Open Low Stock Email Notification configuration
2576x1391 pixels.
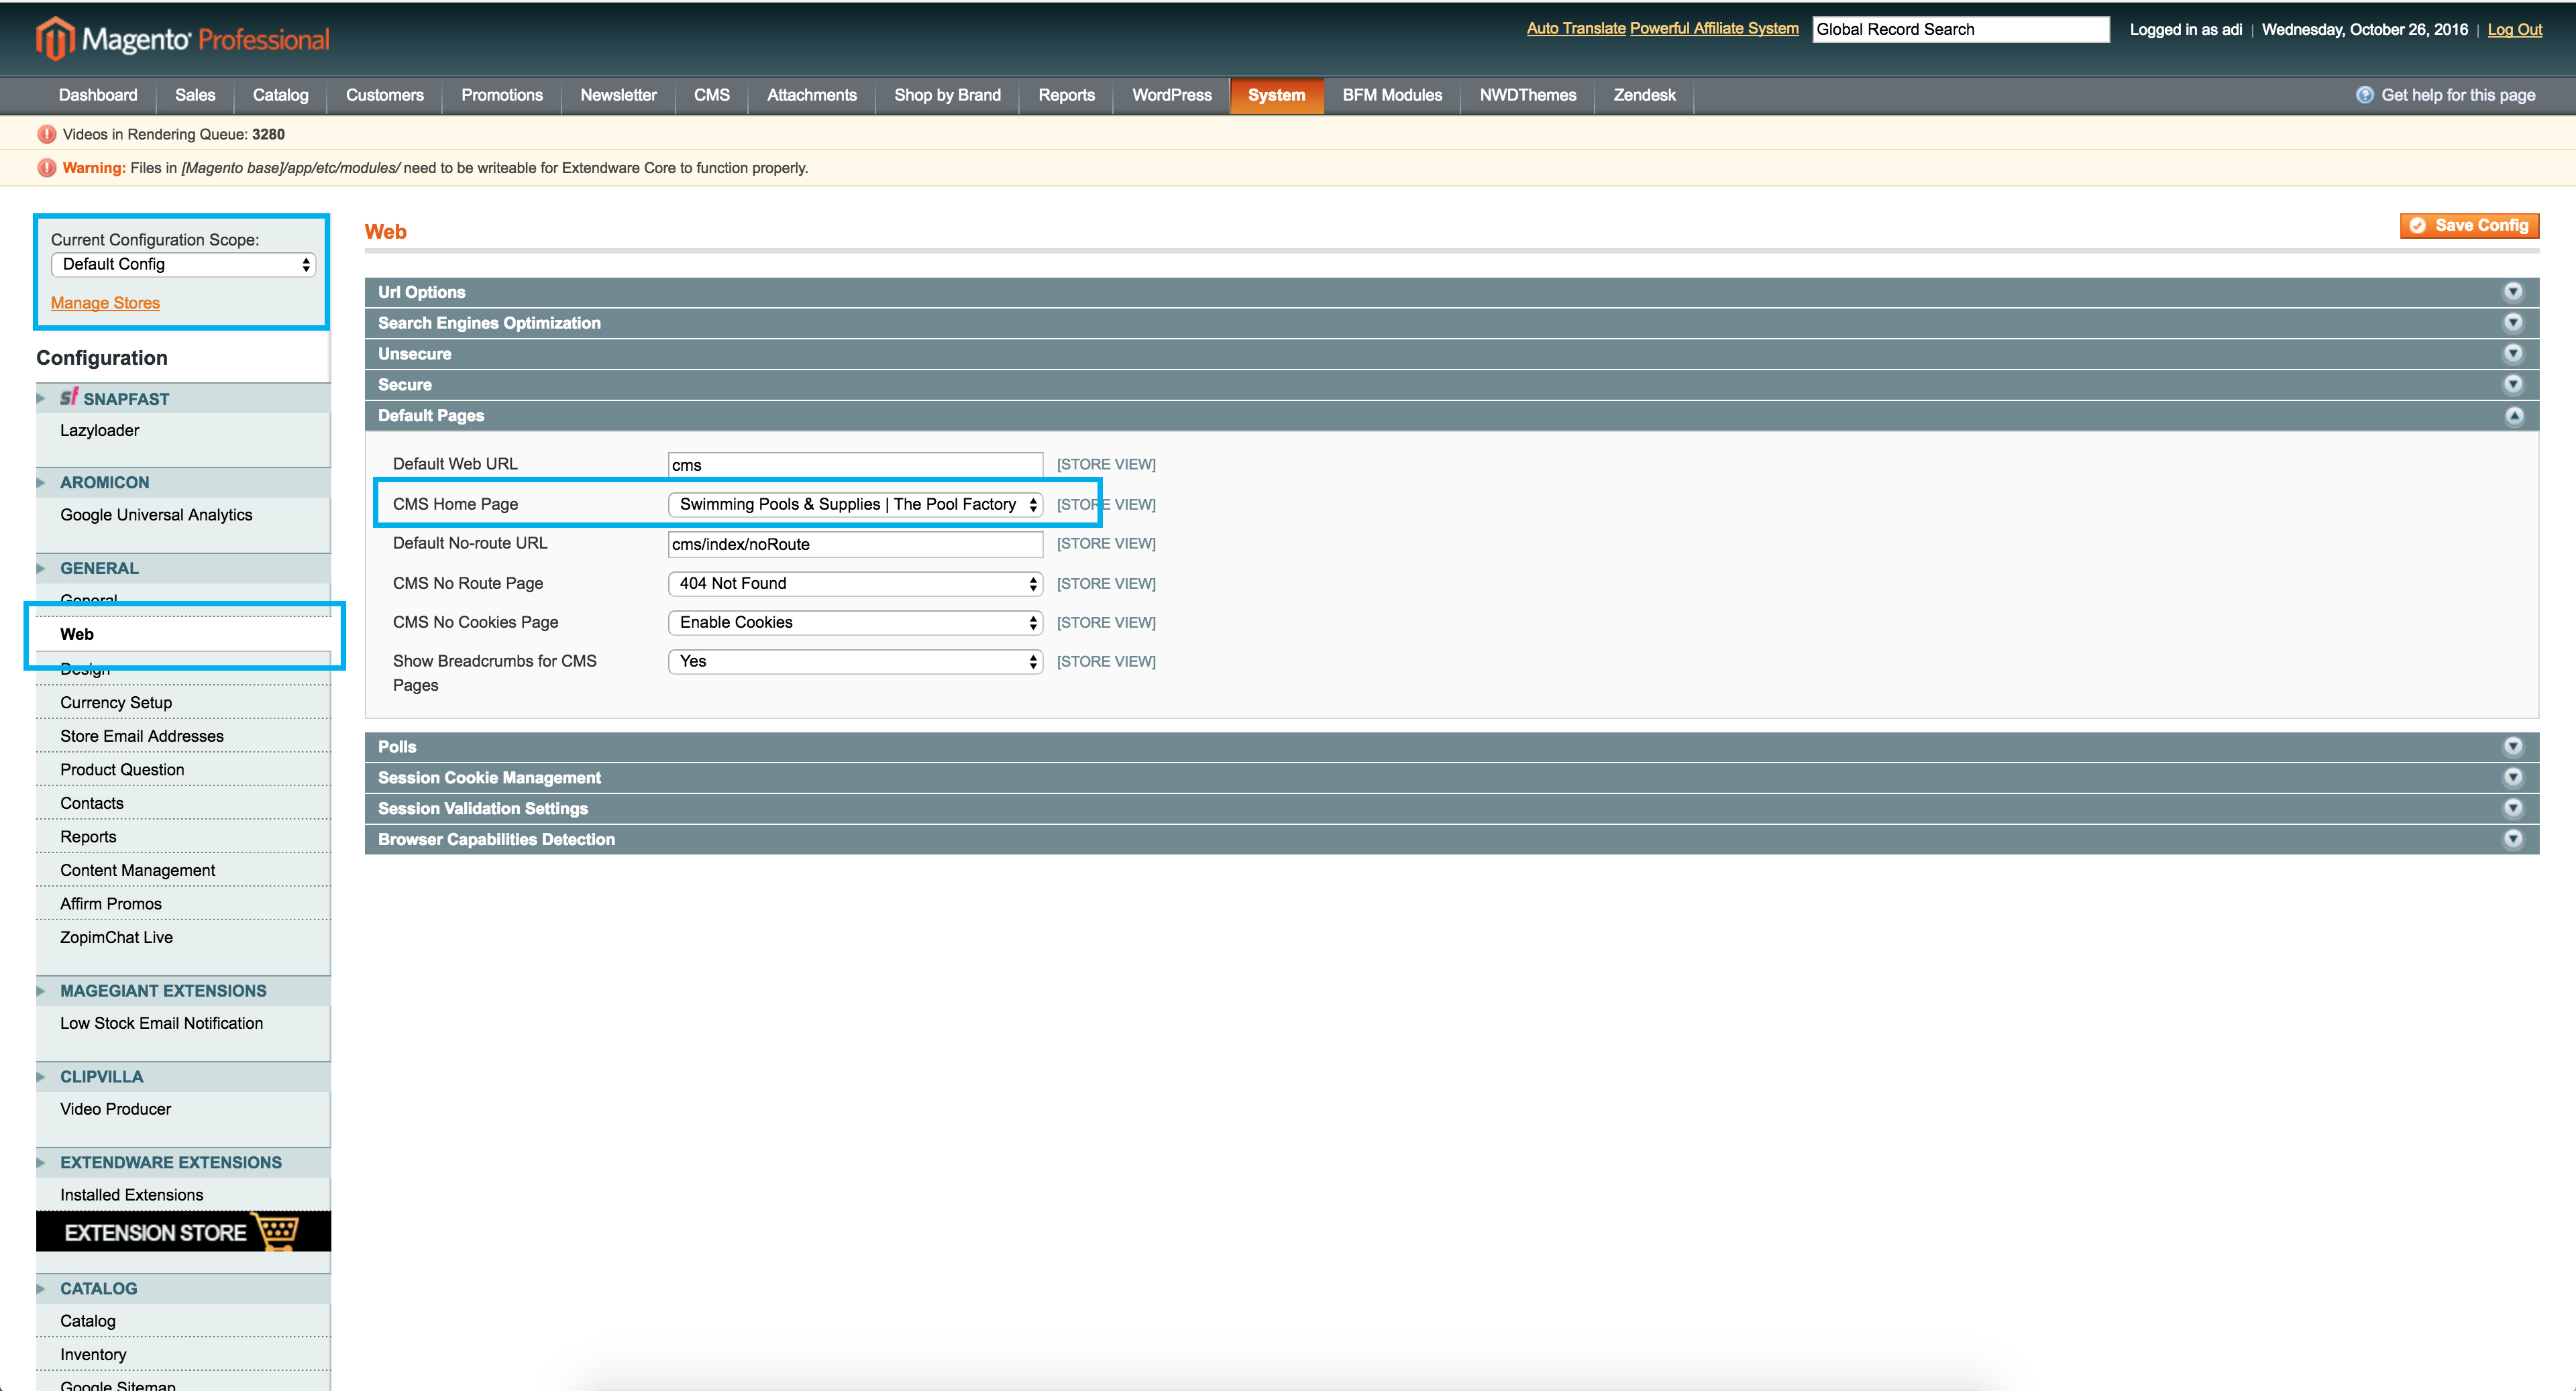tap(162, 1023)
